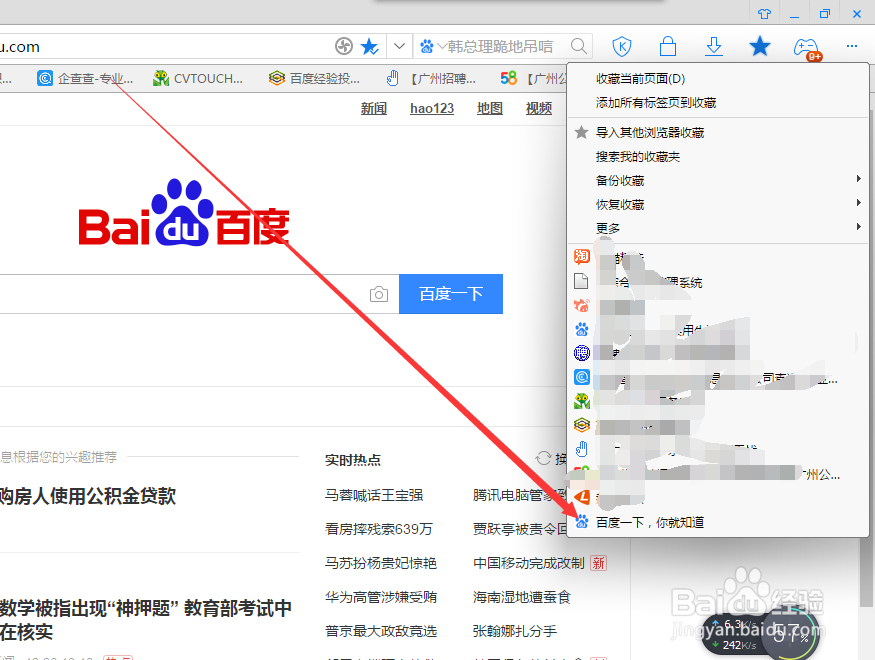The width and height of the screenshot is (875, 660).
Task: Click the refresh icon beside 实时热点
Action: (x=543, y=459)
